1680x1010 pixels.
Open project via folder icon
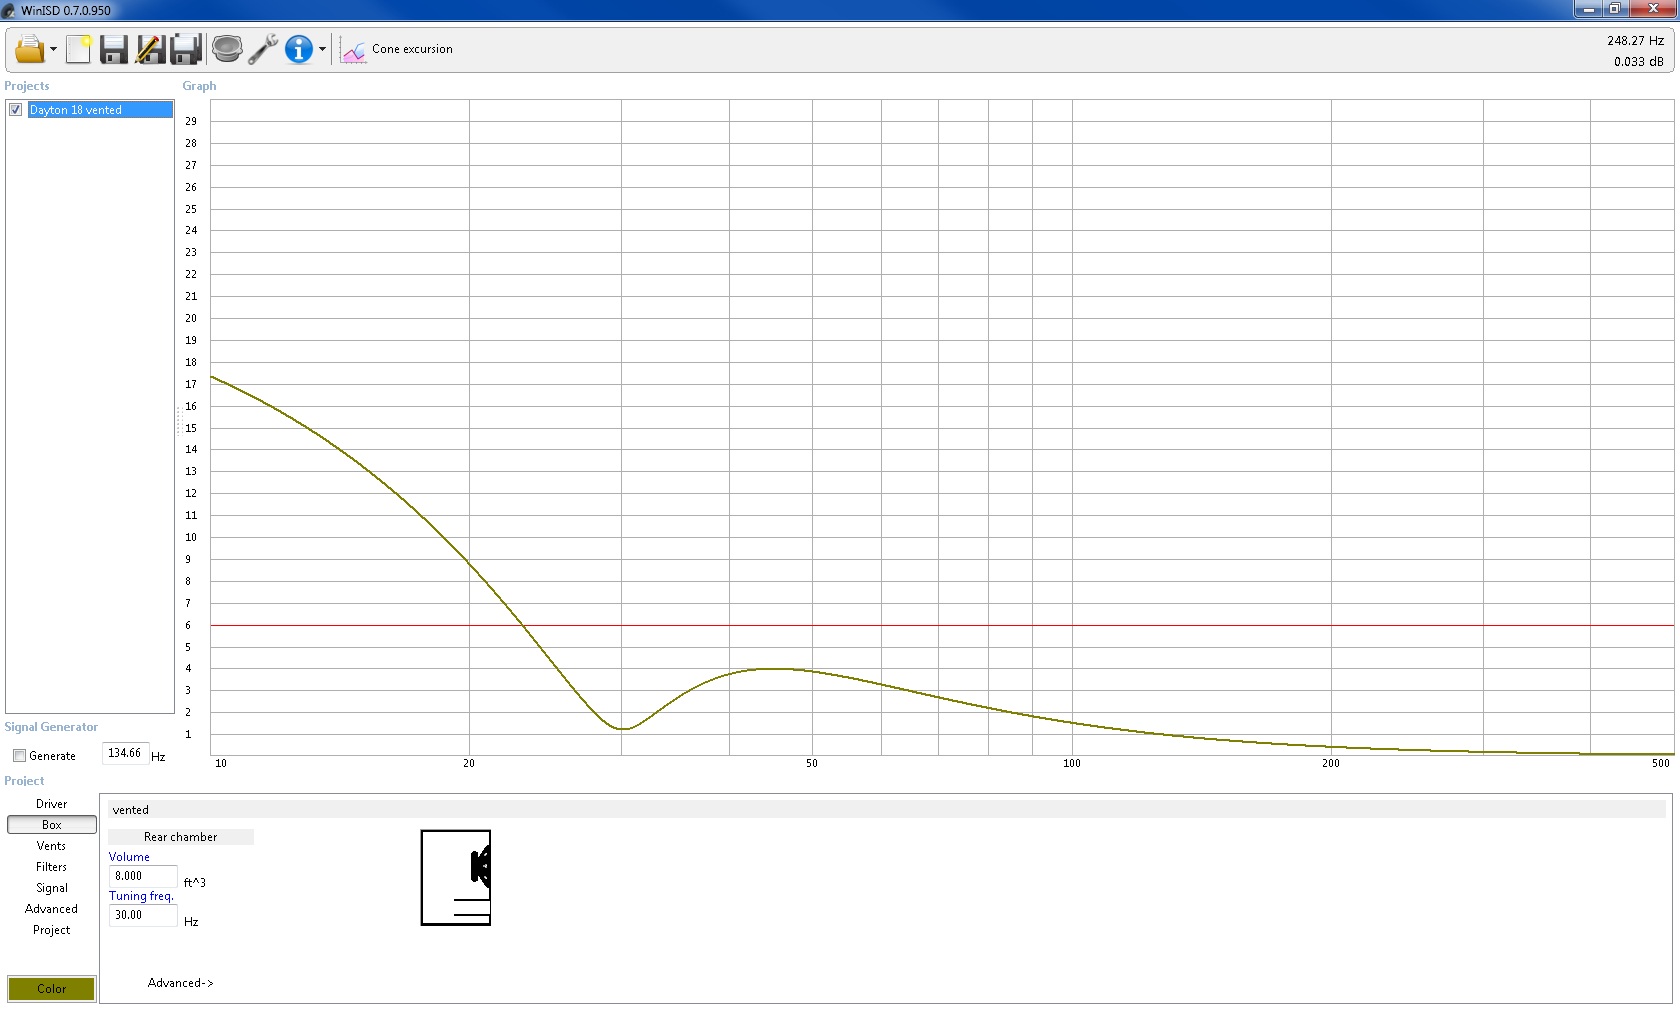29,49
